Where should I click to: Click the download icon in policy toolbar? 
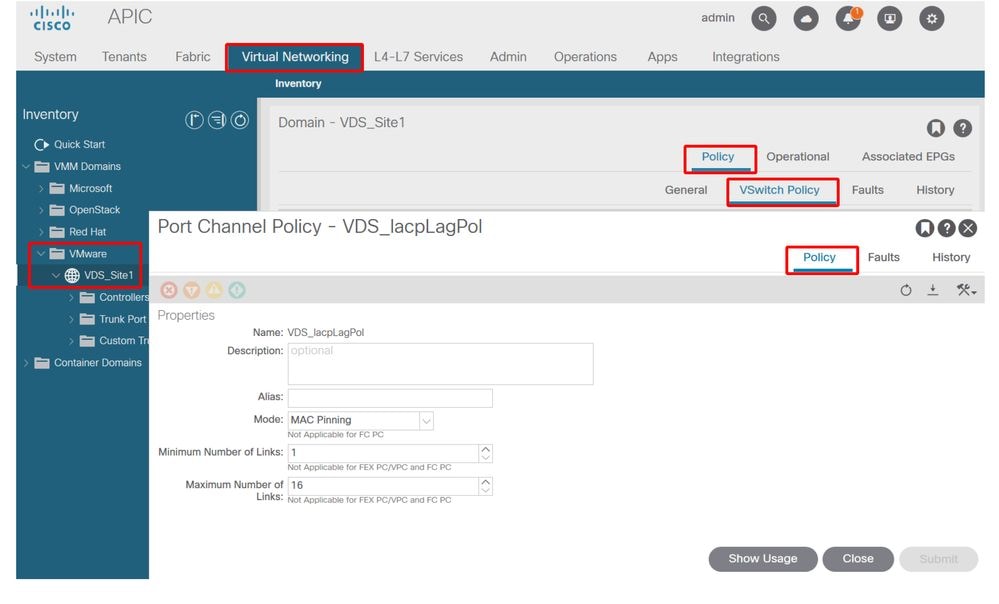pyautogui.click(x=933, y=291)
